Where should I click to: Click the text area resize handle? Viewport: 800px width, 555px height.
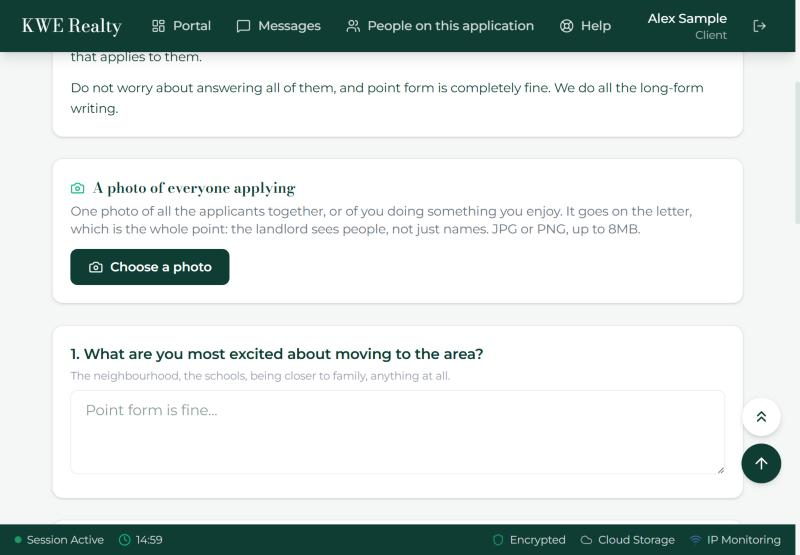[720, 470]
